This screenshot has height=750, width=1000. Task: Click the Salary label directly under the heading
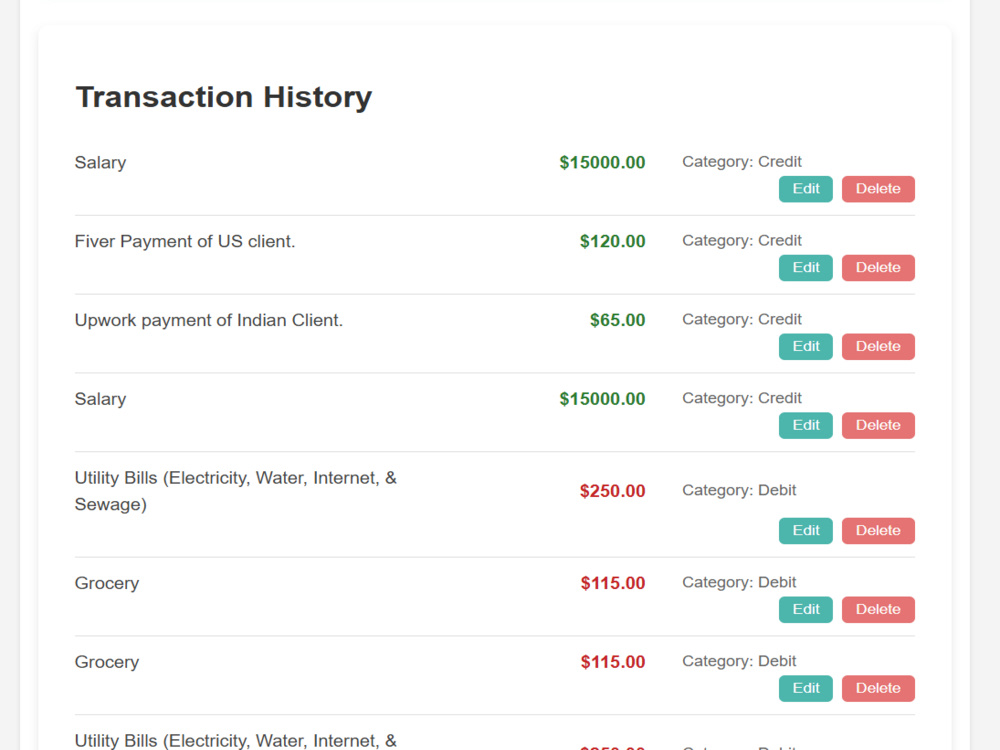pos(100,163)
